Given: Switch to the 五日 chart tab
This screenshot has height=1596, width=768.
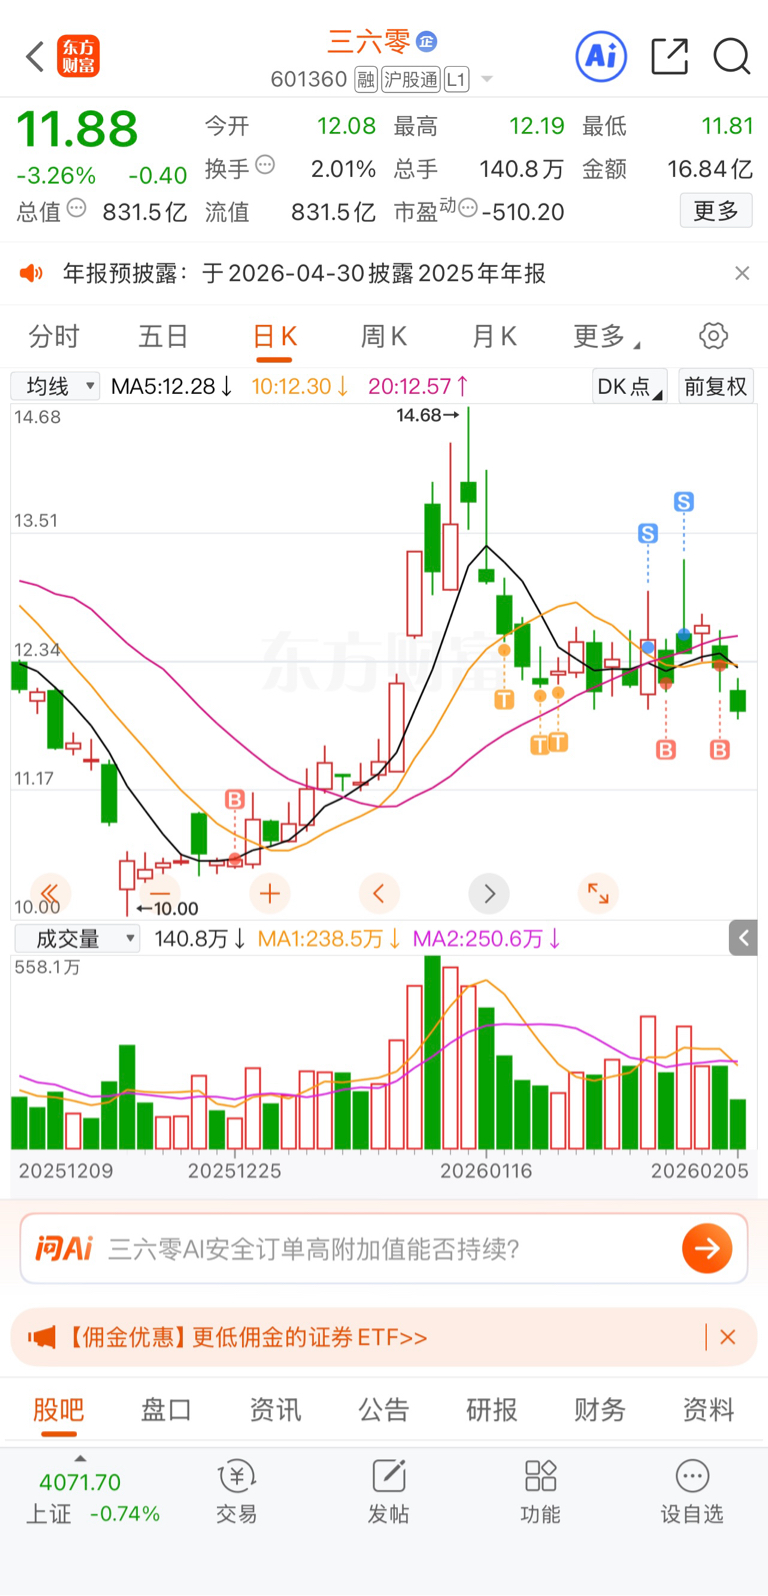Looking at the screenshot, I should point(163,336).
